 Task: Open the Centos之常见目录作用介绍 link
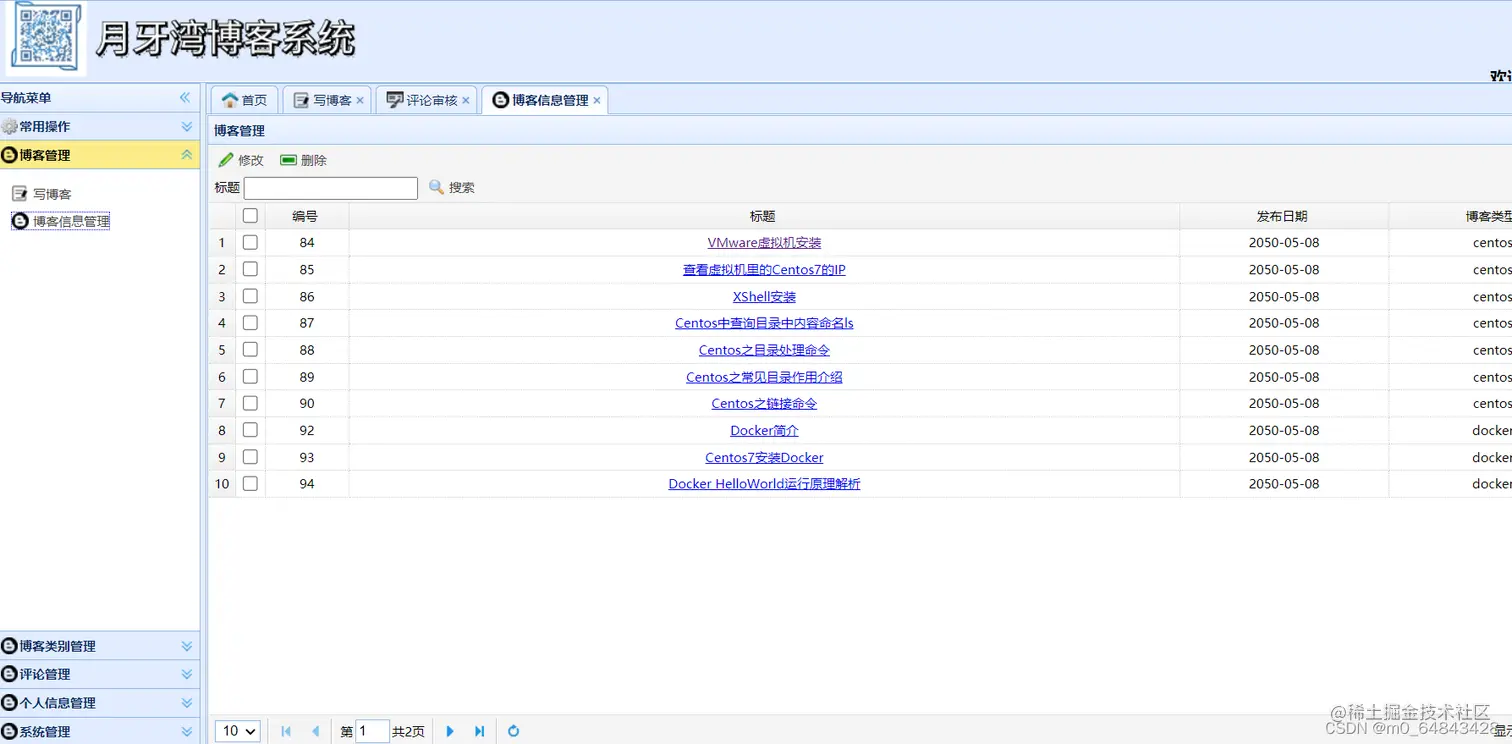point(764,377)
